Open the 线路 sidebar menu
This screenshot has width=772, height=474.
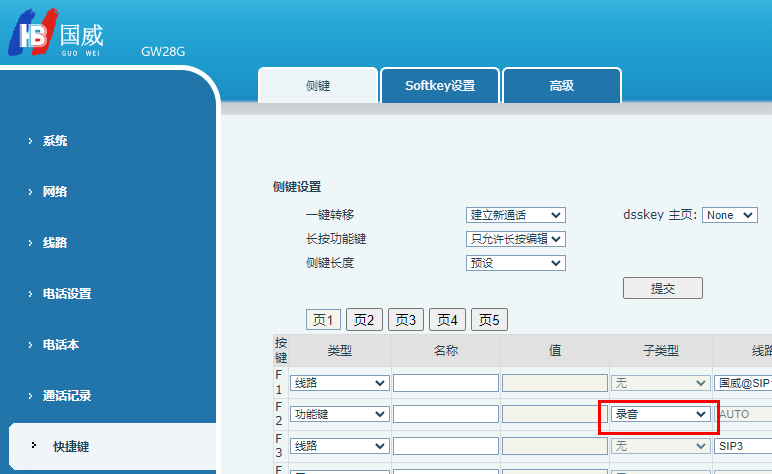tap(55, 243)
